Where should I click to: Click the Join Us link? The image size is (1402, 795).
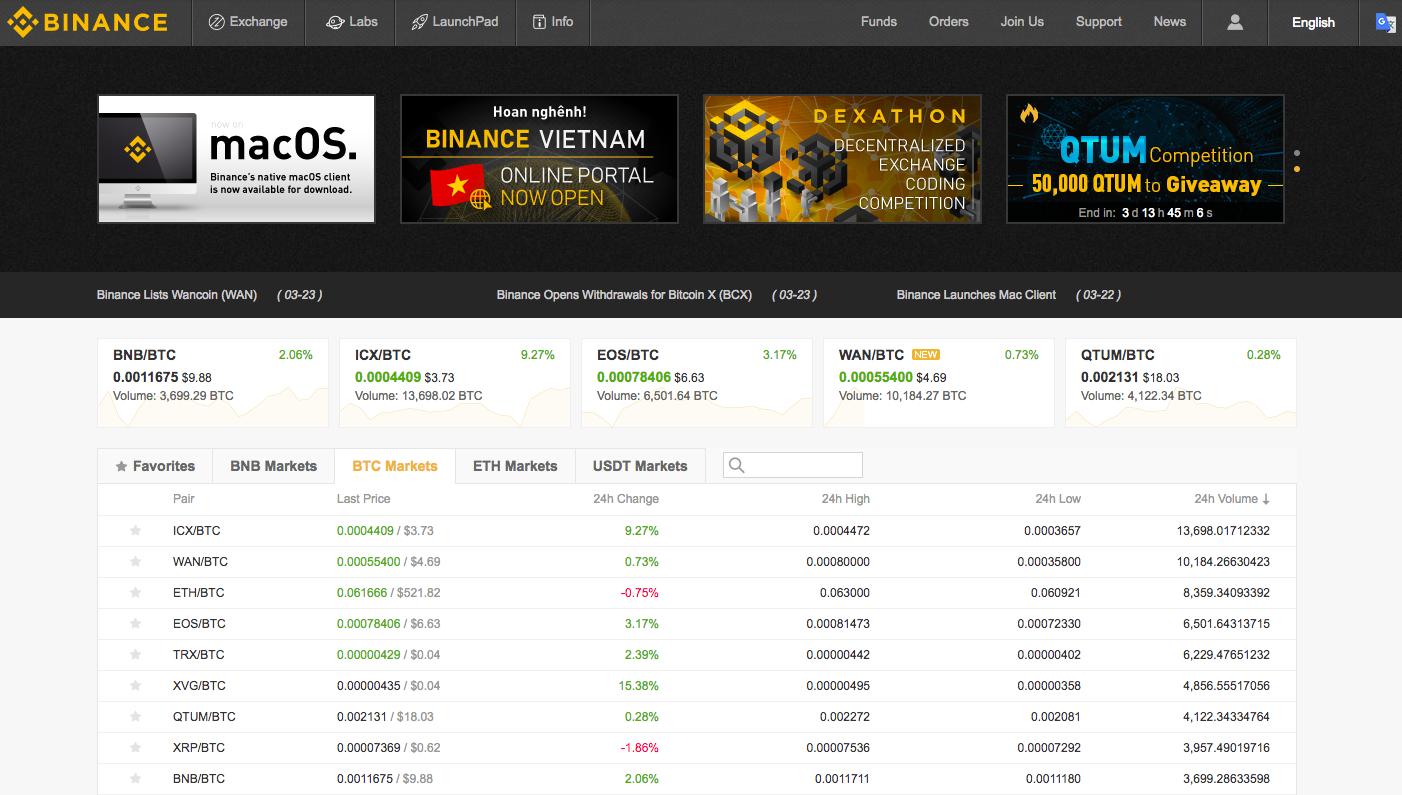pos(1022,22)
